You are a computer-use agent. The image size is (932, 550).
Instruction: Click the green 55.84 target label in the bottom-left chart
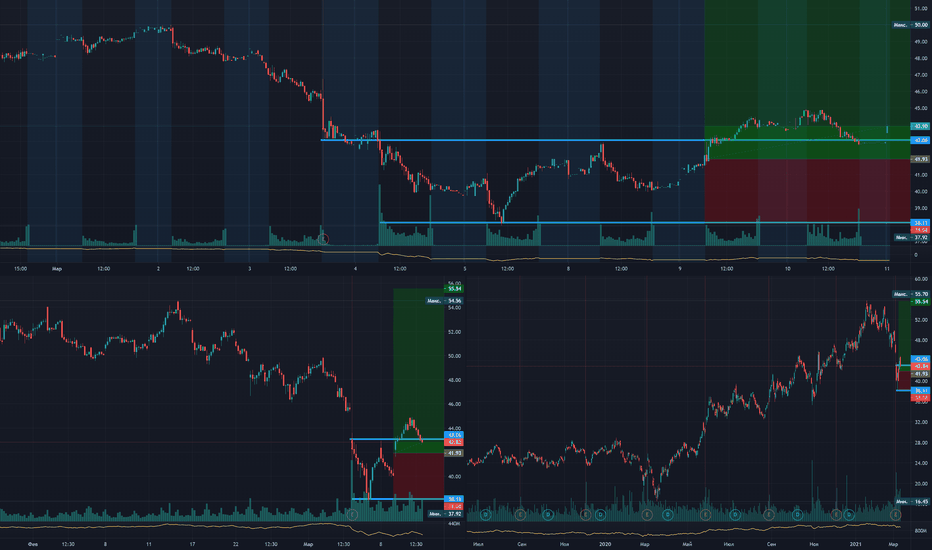click(x=454, y=289)
